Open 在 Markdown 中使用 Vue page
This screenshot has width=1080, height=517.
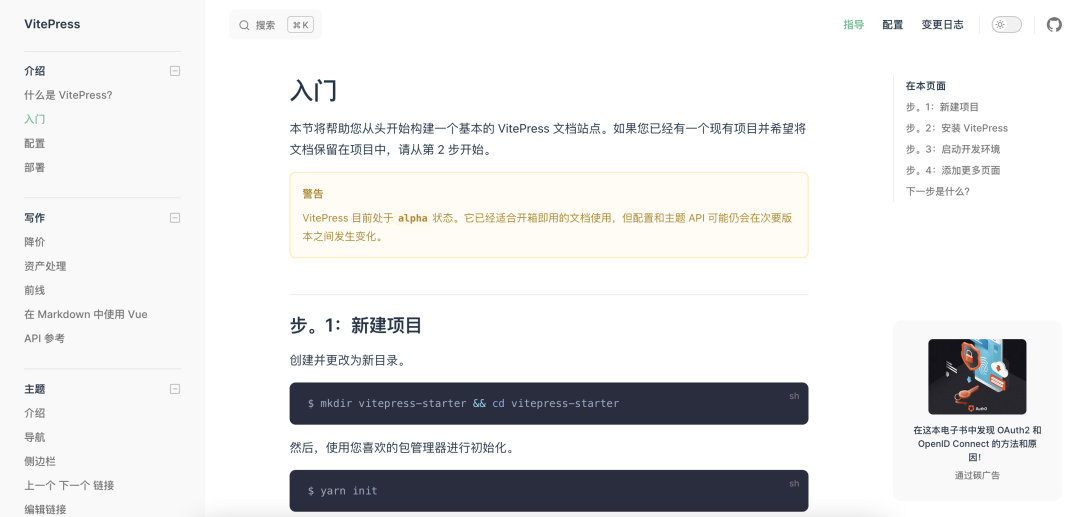click(86, 314)
